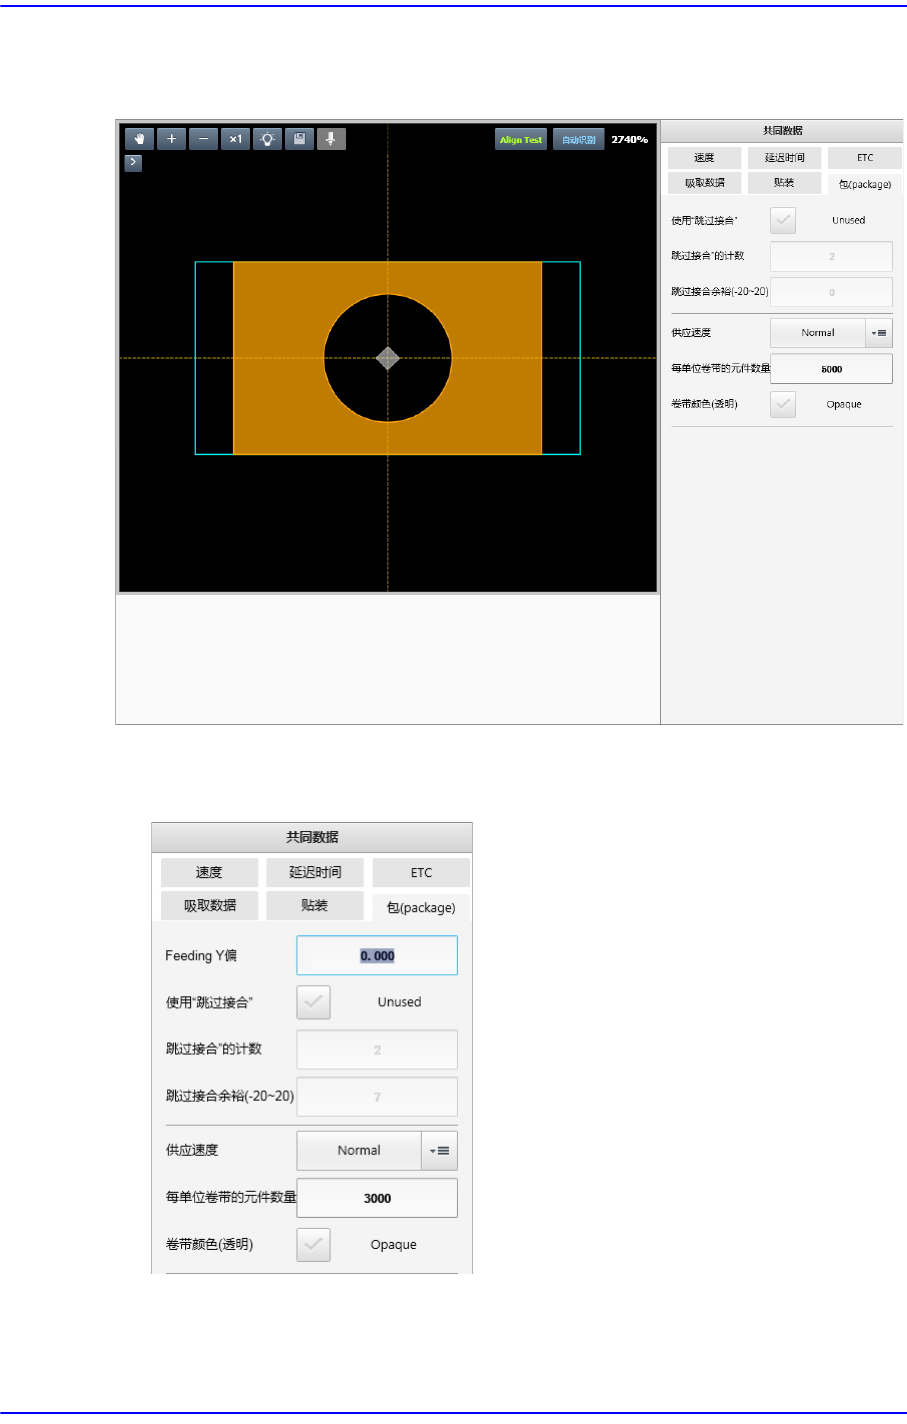The width and height of the screenshot is (907, 1424).
Task: Open 包(package) tab in panel with Feeding Y
Action: click(421, 907)
